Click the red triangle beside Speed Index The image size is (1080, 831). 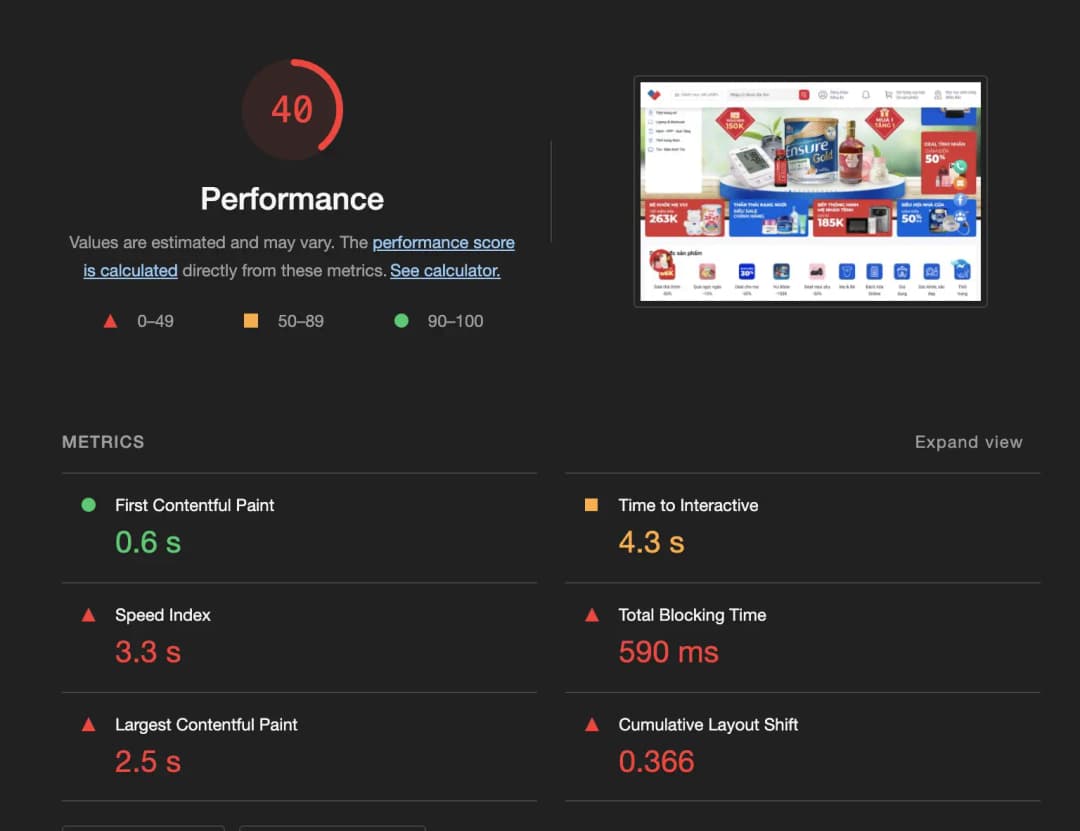(x=88, y=615)
